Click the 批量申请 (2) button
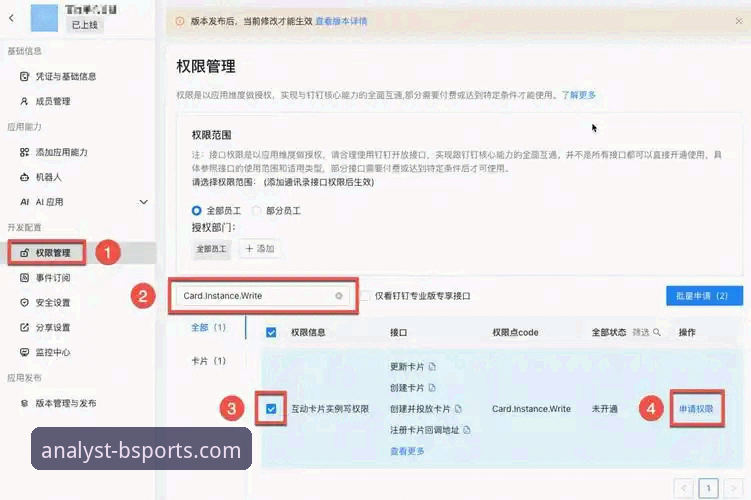The height and width of the screenshot is (500, 751). tap(704, 296)
